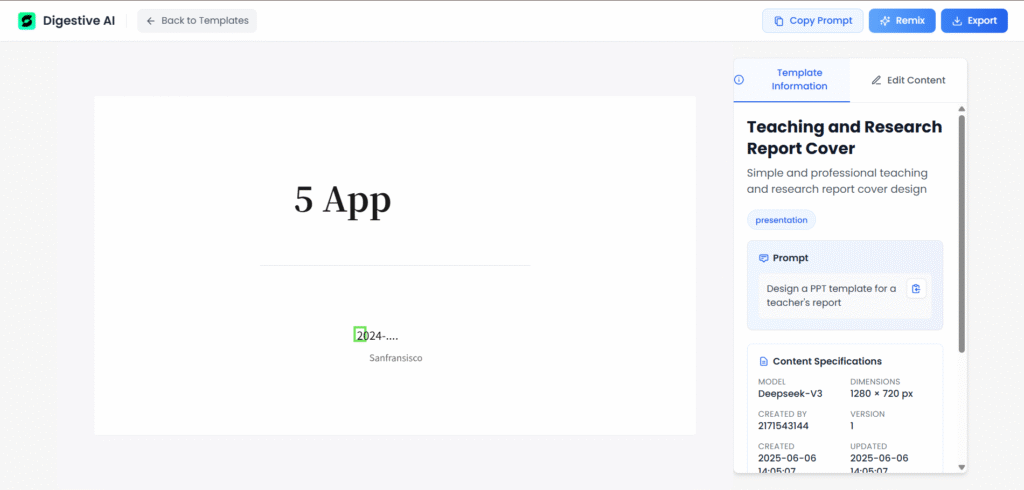This screenshot has height=490, width=1024.
Task: Click the Remix button
Action: (902, 21)
